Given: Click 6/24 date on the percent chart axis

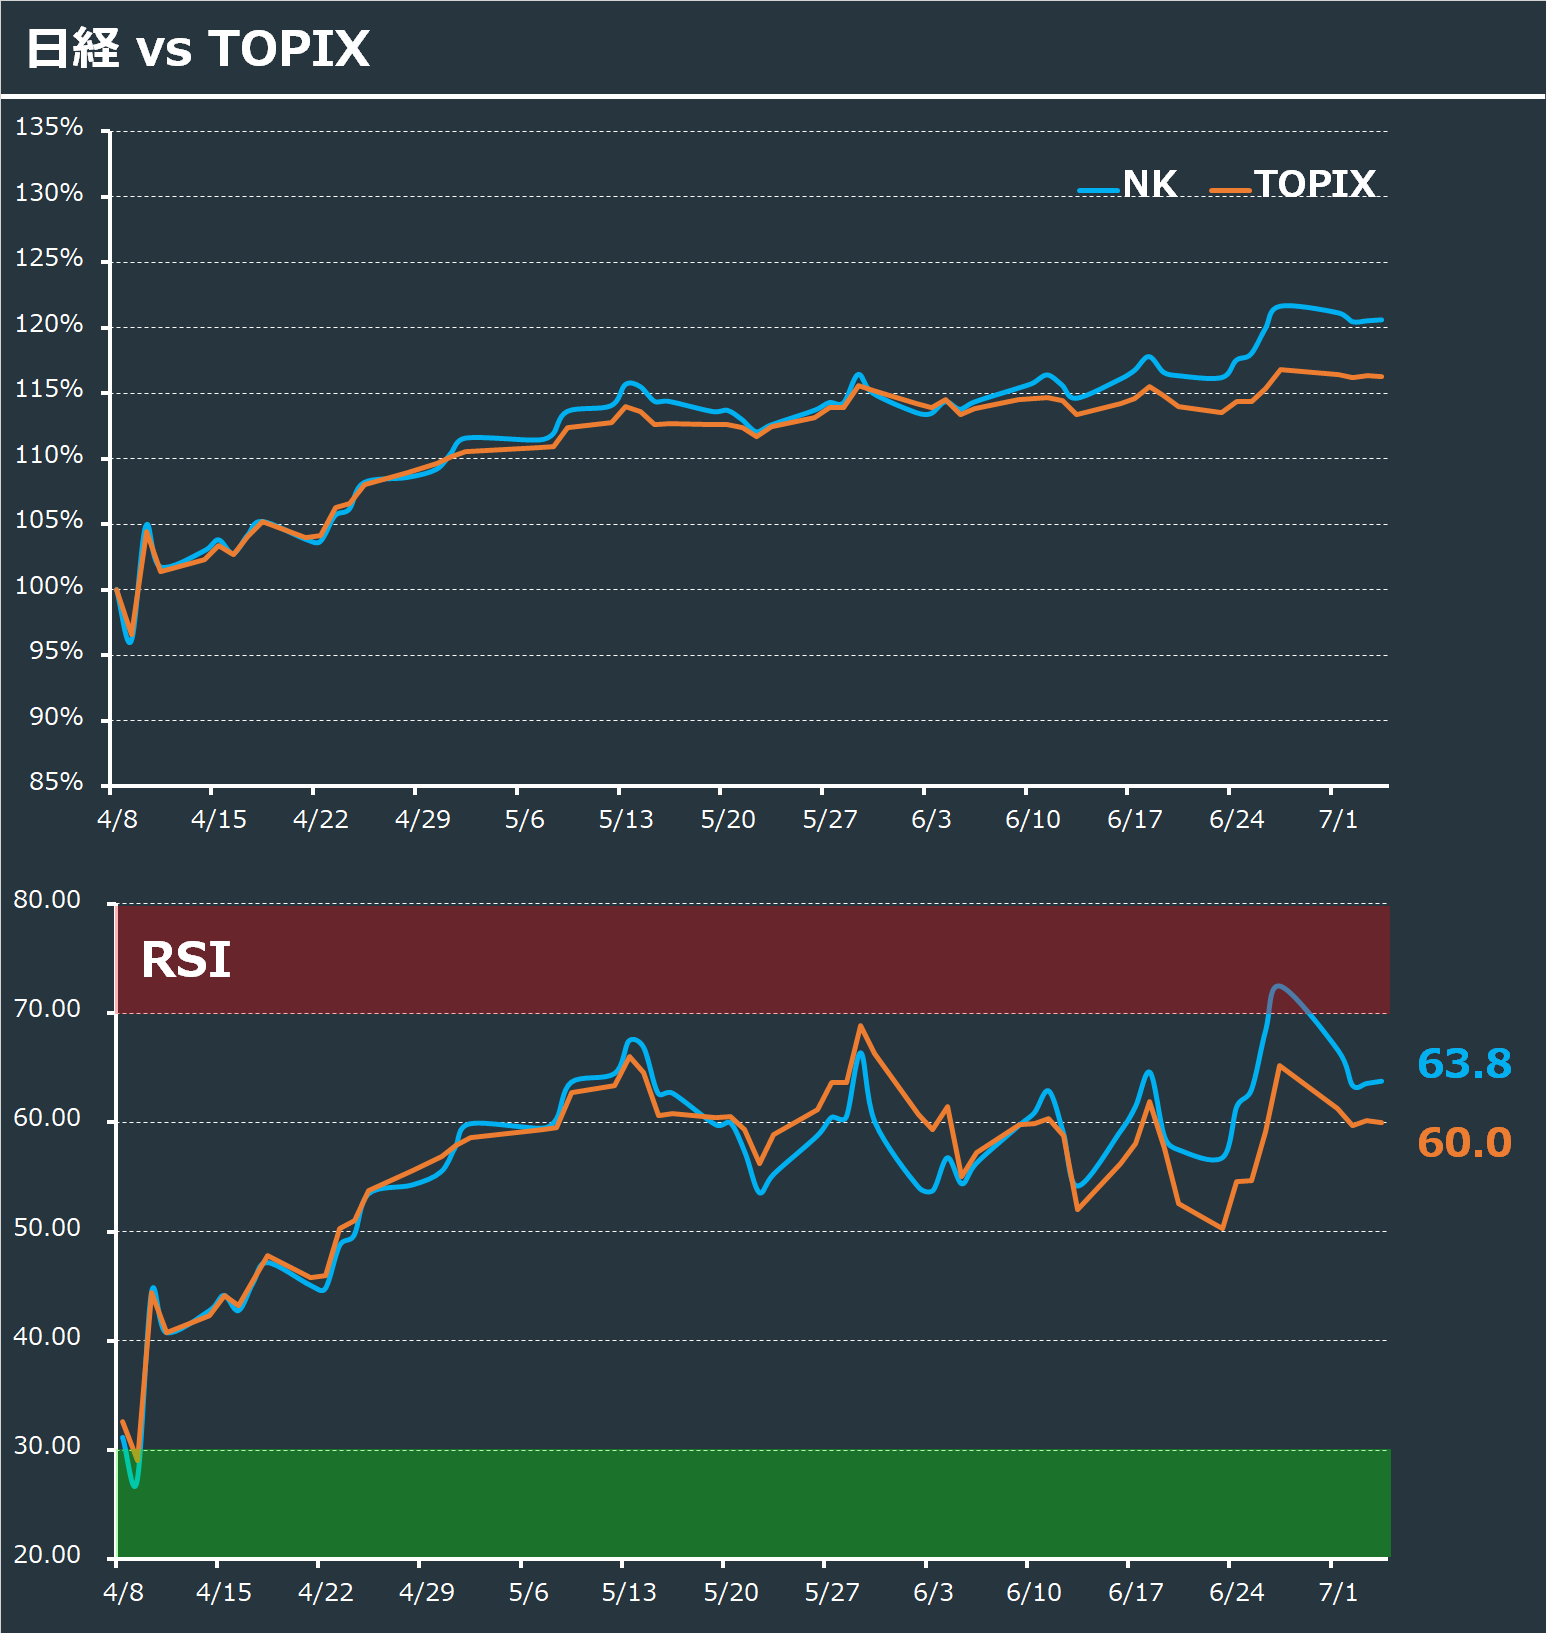Looking at the screenshot, I should [x=1237, y=820].
